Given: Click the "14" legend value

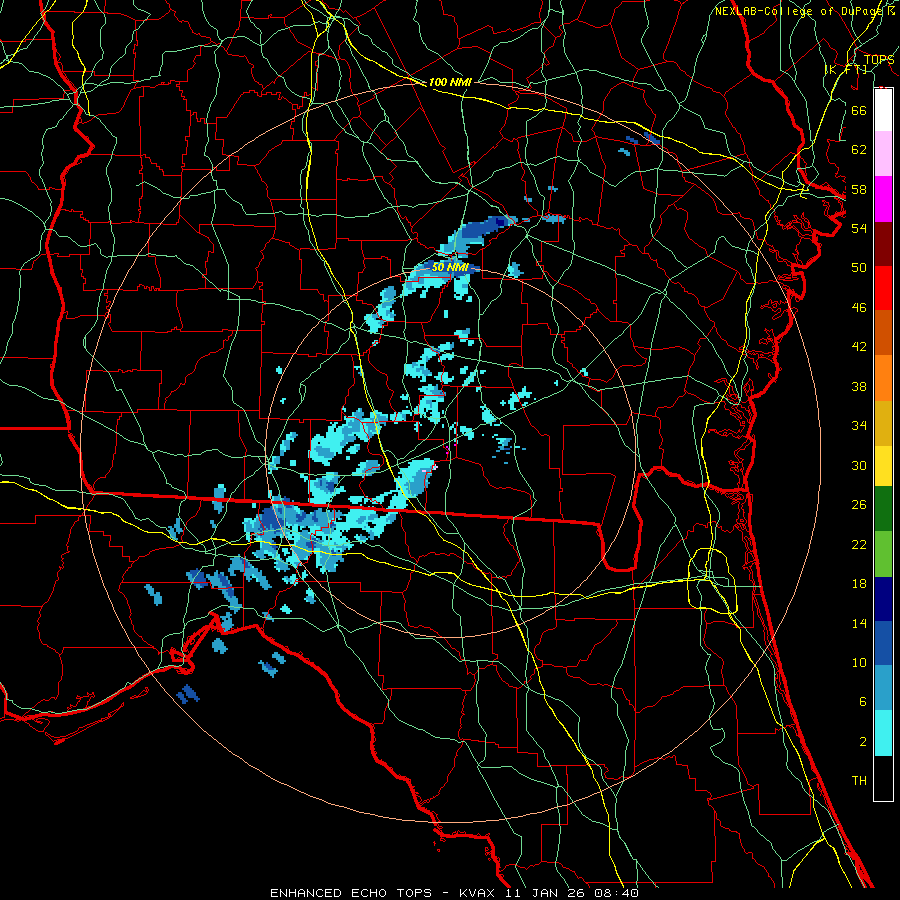Looking at the screenshot, I should click(859, 623).
